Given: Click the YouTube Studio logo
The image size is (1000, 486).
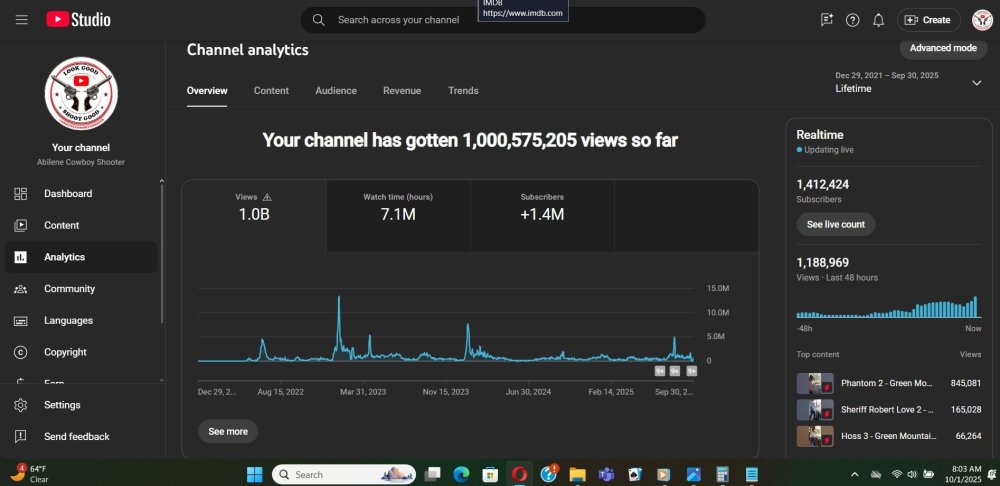Looking at the screenshot, I should (x=78, y=20).
